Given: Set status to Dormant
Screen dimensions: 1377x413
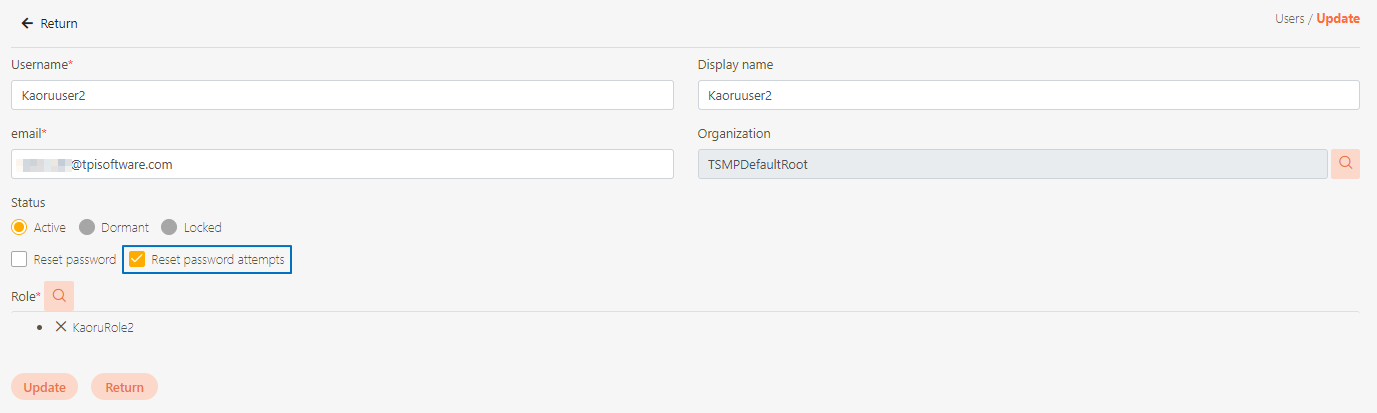Looking at the screenshot, I should pos(87,227).
